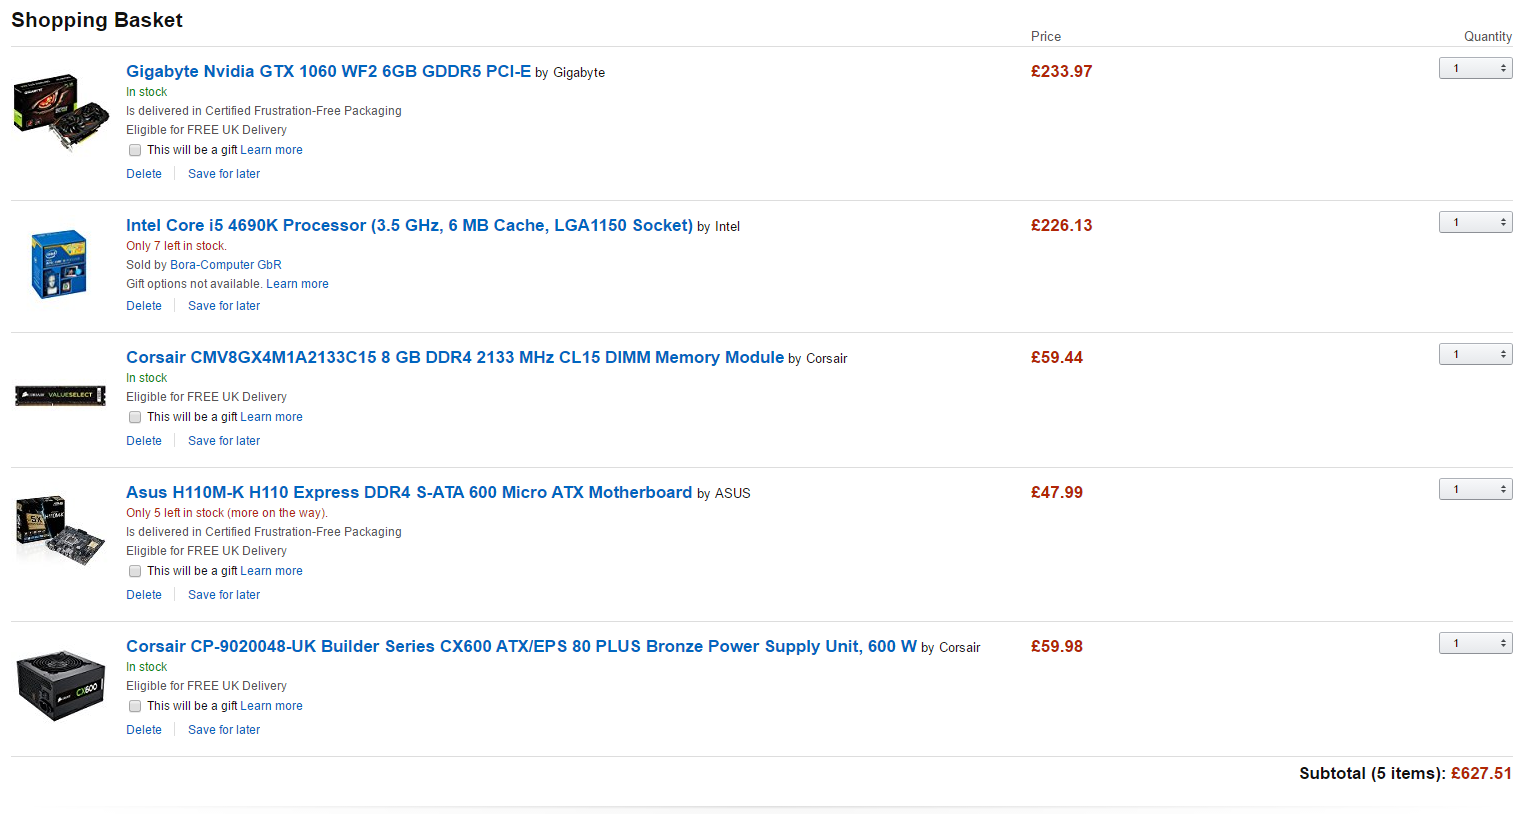Mark the Gigabyte GTX 1060 as a gift
Viewport: 1540px width, 814px height.
click(x=135, y=150)
